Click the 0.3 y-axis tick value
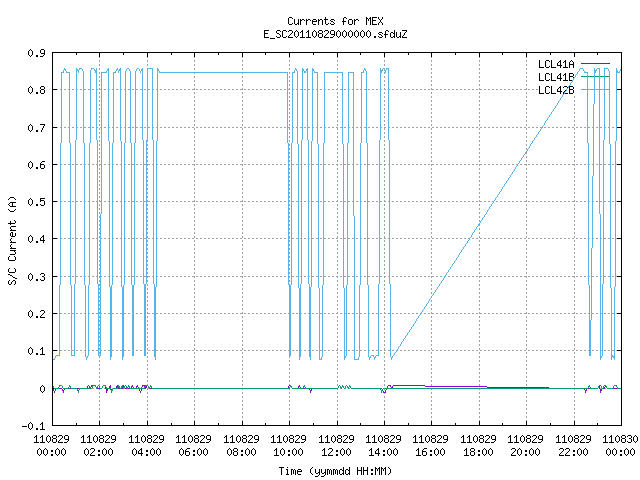The width and height of the screenshot is (640, 480). click(x=36, y=277)
